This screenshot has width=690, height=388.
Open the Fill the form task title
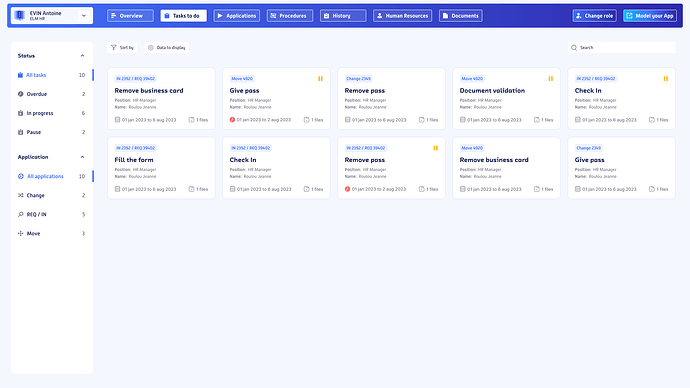134,160
